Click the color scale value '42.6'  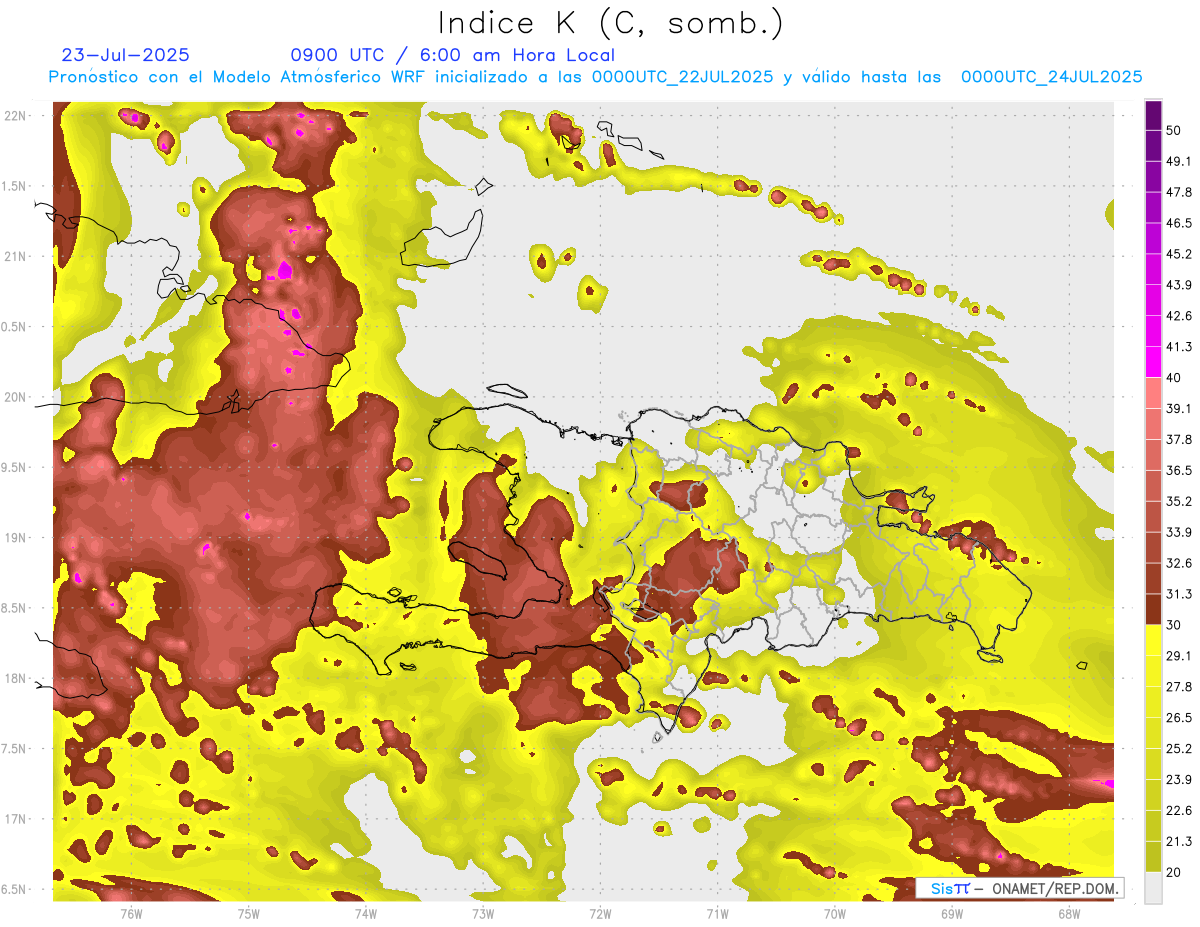coord(1179,316)
